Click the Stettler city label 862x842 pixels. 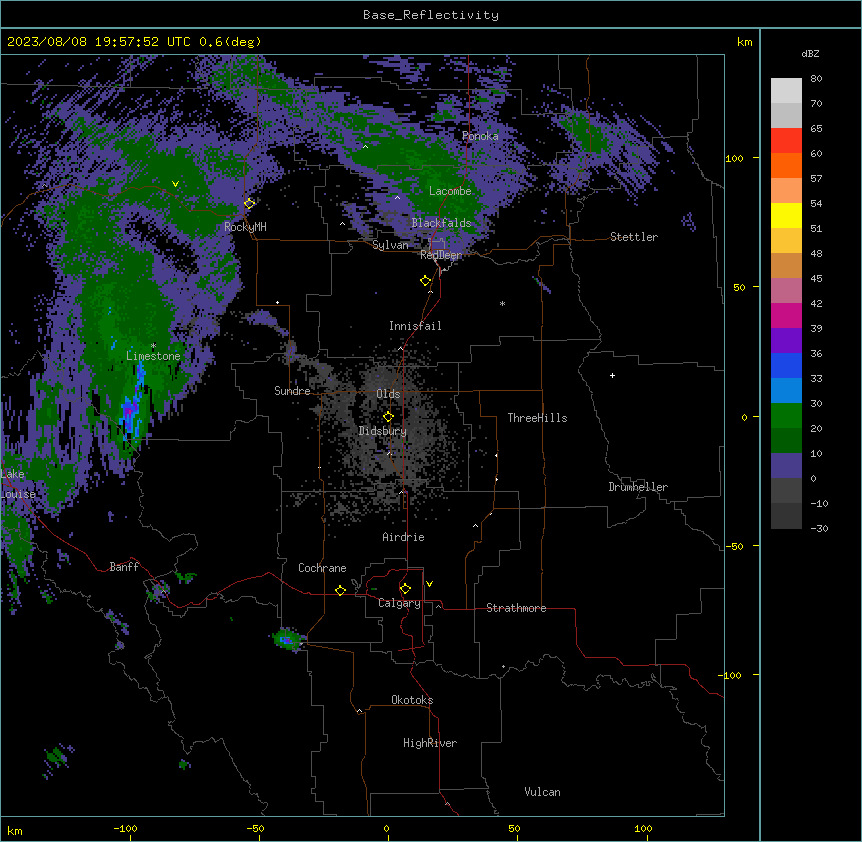634,237
